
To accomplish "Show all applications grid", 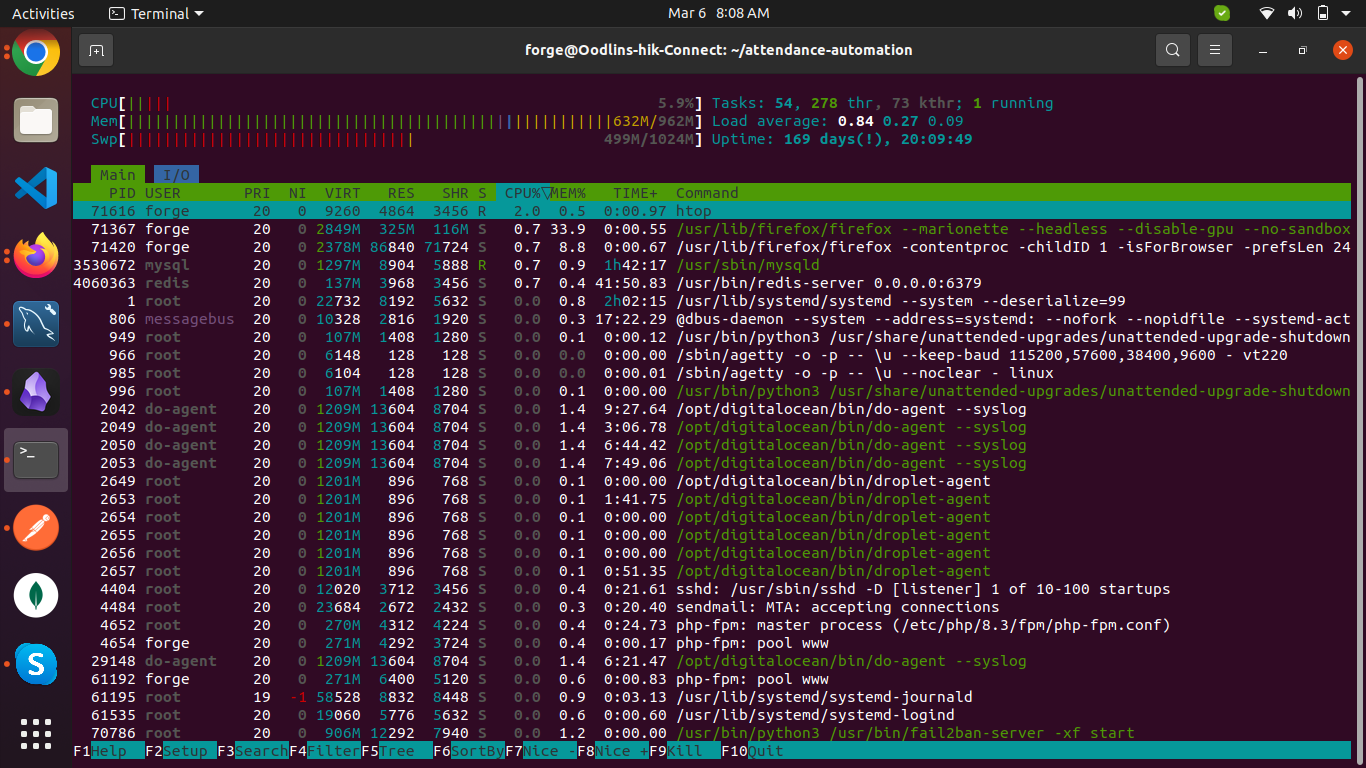I will point(36,732).
